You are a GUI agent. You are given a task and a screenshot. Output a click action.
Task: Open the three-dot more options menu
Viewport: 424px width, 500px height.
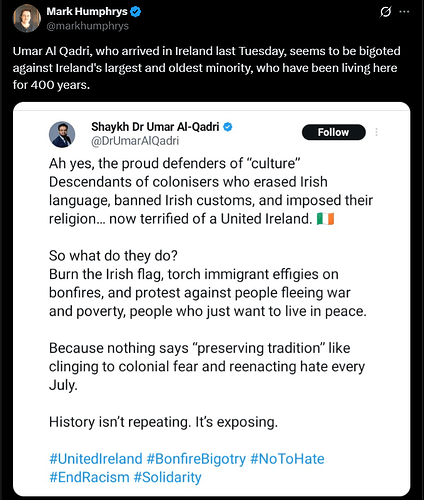tap(404, 12)
